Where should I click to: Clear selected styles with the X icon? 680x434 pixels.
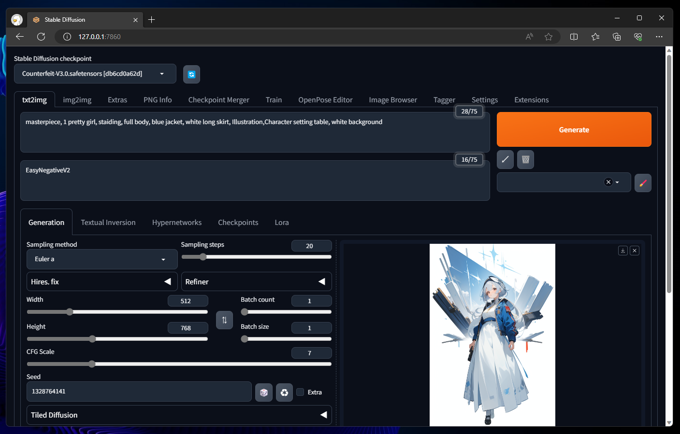[x=608, y=182]
